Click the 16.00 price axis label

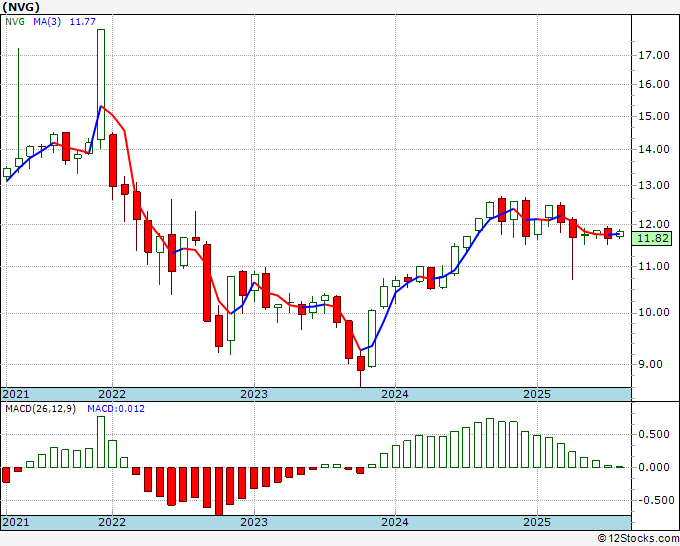[654, 84]
